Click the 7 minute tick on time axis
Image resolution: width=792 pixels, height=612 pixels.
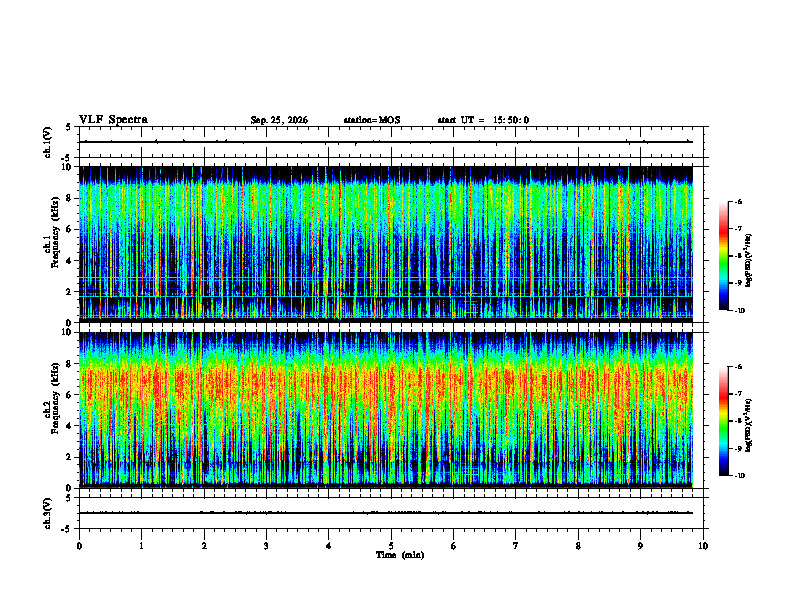(516, 546)
